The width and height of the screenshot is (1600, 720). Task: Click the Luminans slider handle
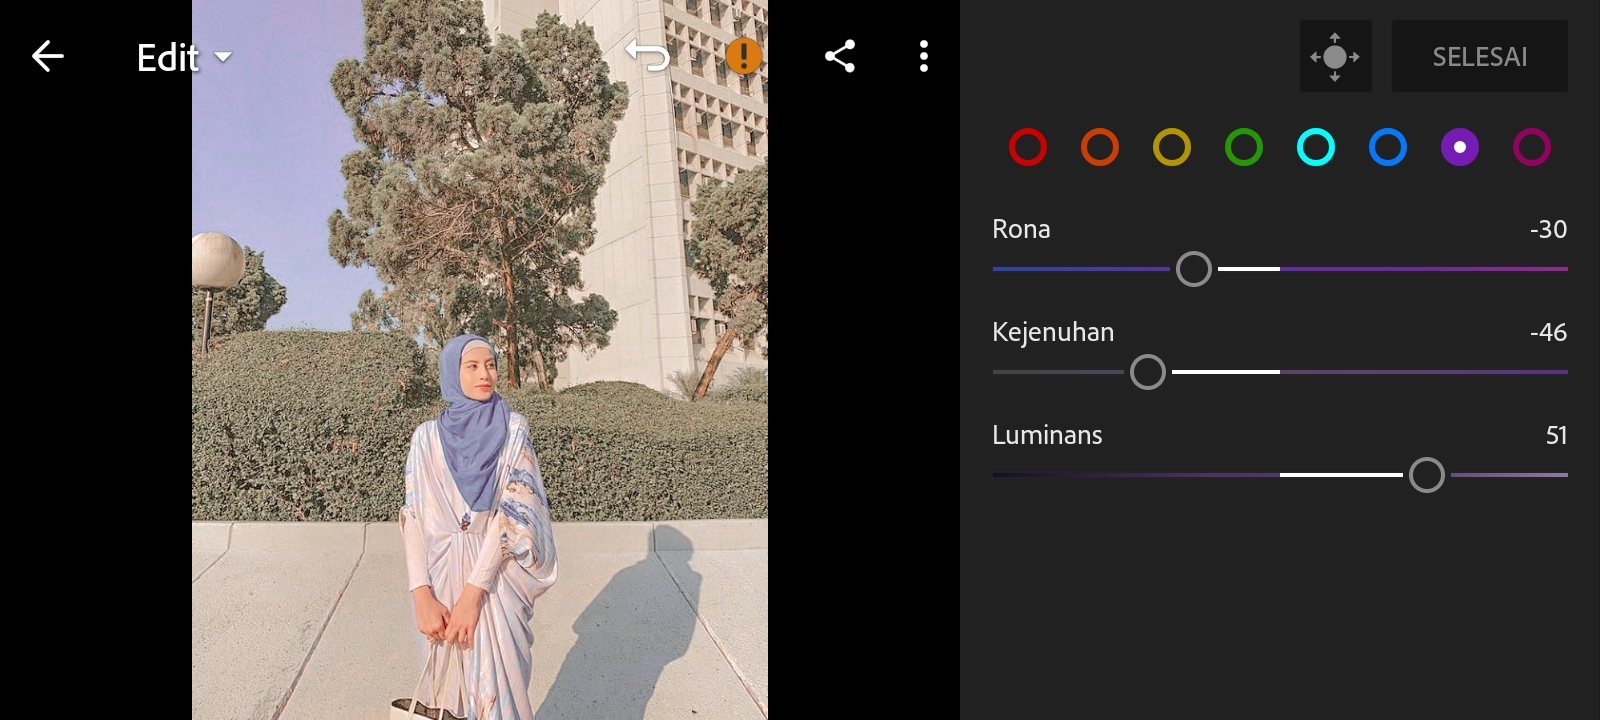1427,475
